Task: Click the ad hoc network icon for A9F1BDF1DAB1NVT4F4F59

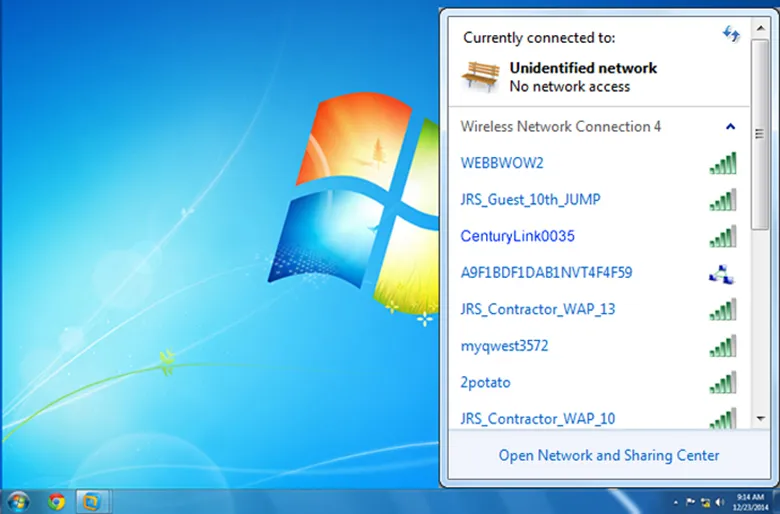Action: pos(722,273)
